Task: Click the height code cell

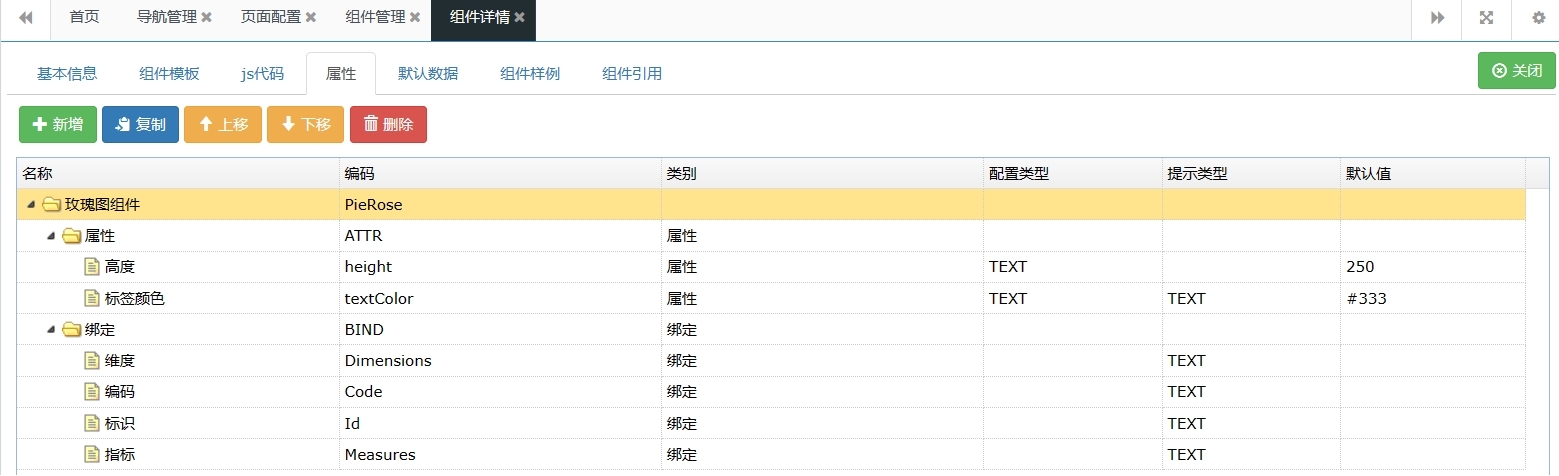Action: [500, 267]
